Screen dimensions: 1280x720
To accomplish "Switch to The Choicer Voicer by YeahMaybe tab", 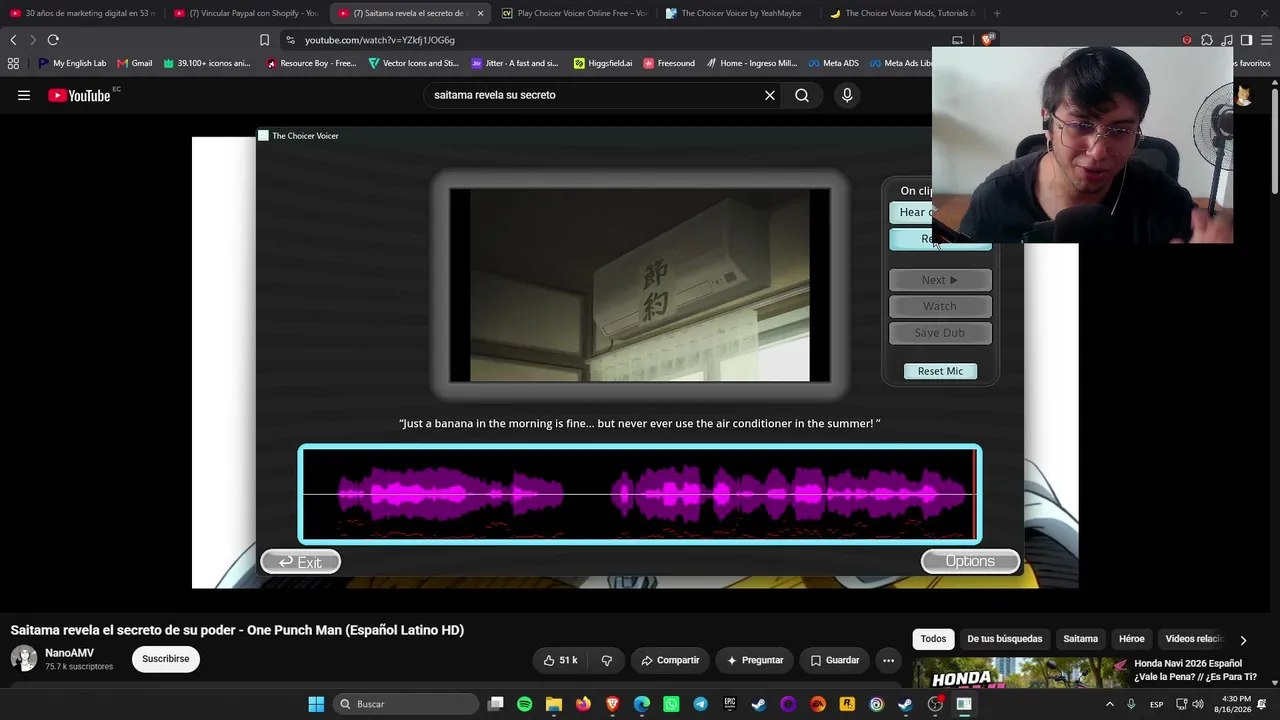I will [738, 13].
